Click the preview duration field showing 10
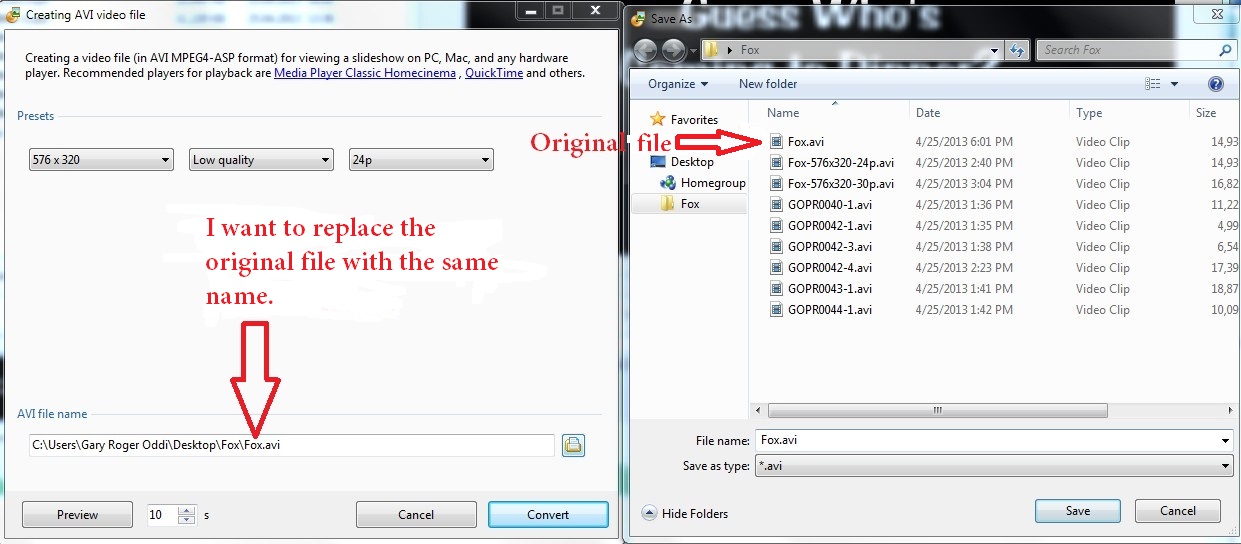The width and height of the screenshot is (1241, 544). [x=162, y=515]
